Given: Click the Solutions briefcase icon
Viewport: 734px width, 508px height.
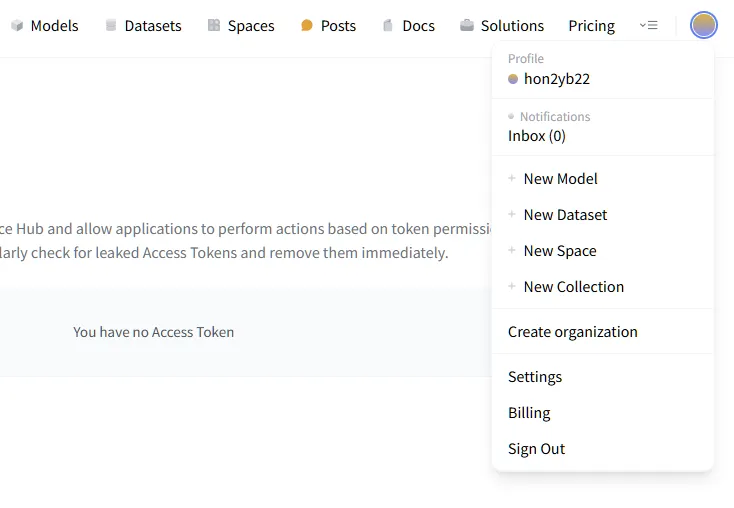Looking at the screenshot, I should click(467, 25).
